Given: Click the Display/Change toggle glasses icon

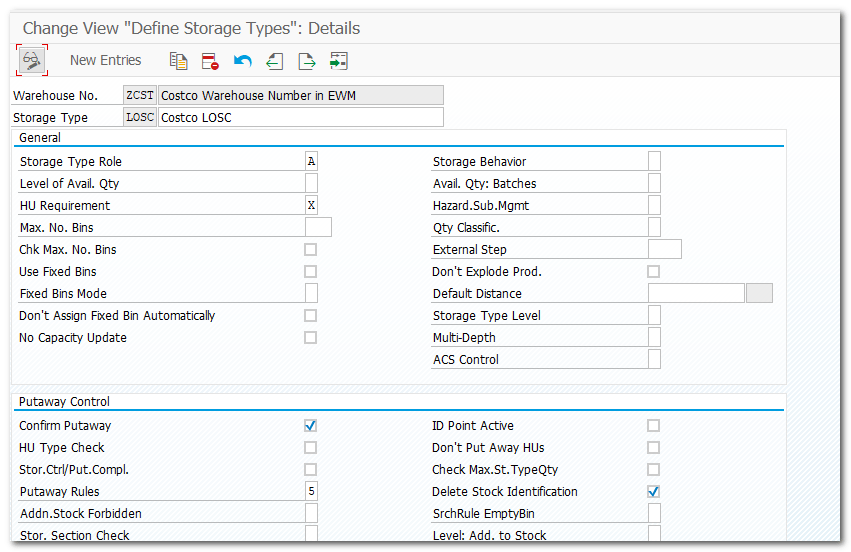Looking at the screenshot, I should pos(32,61).
